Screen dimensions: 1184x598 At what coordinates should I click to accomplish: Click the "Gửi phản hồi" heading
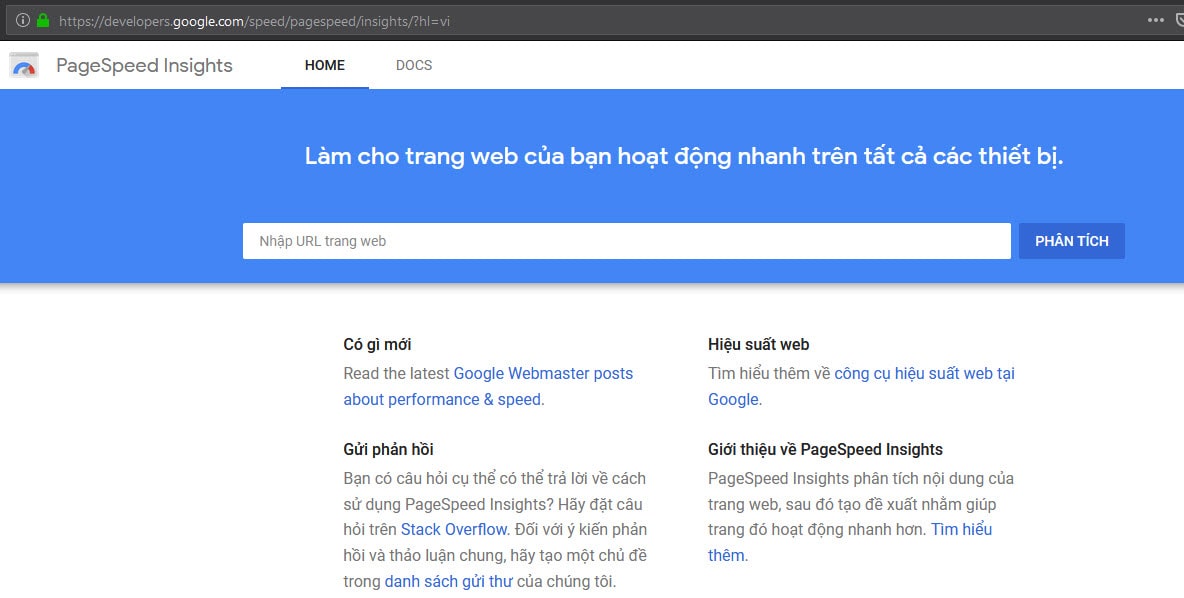(388, 449)
